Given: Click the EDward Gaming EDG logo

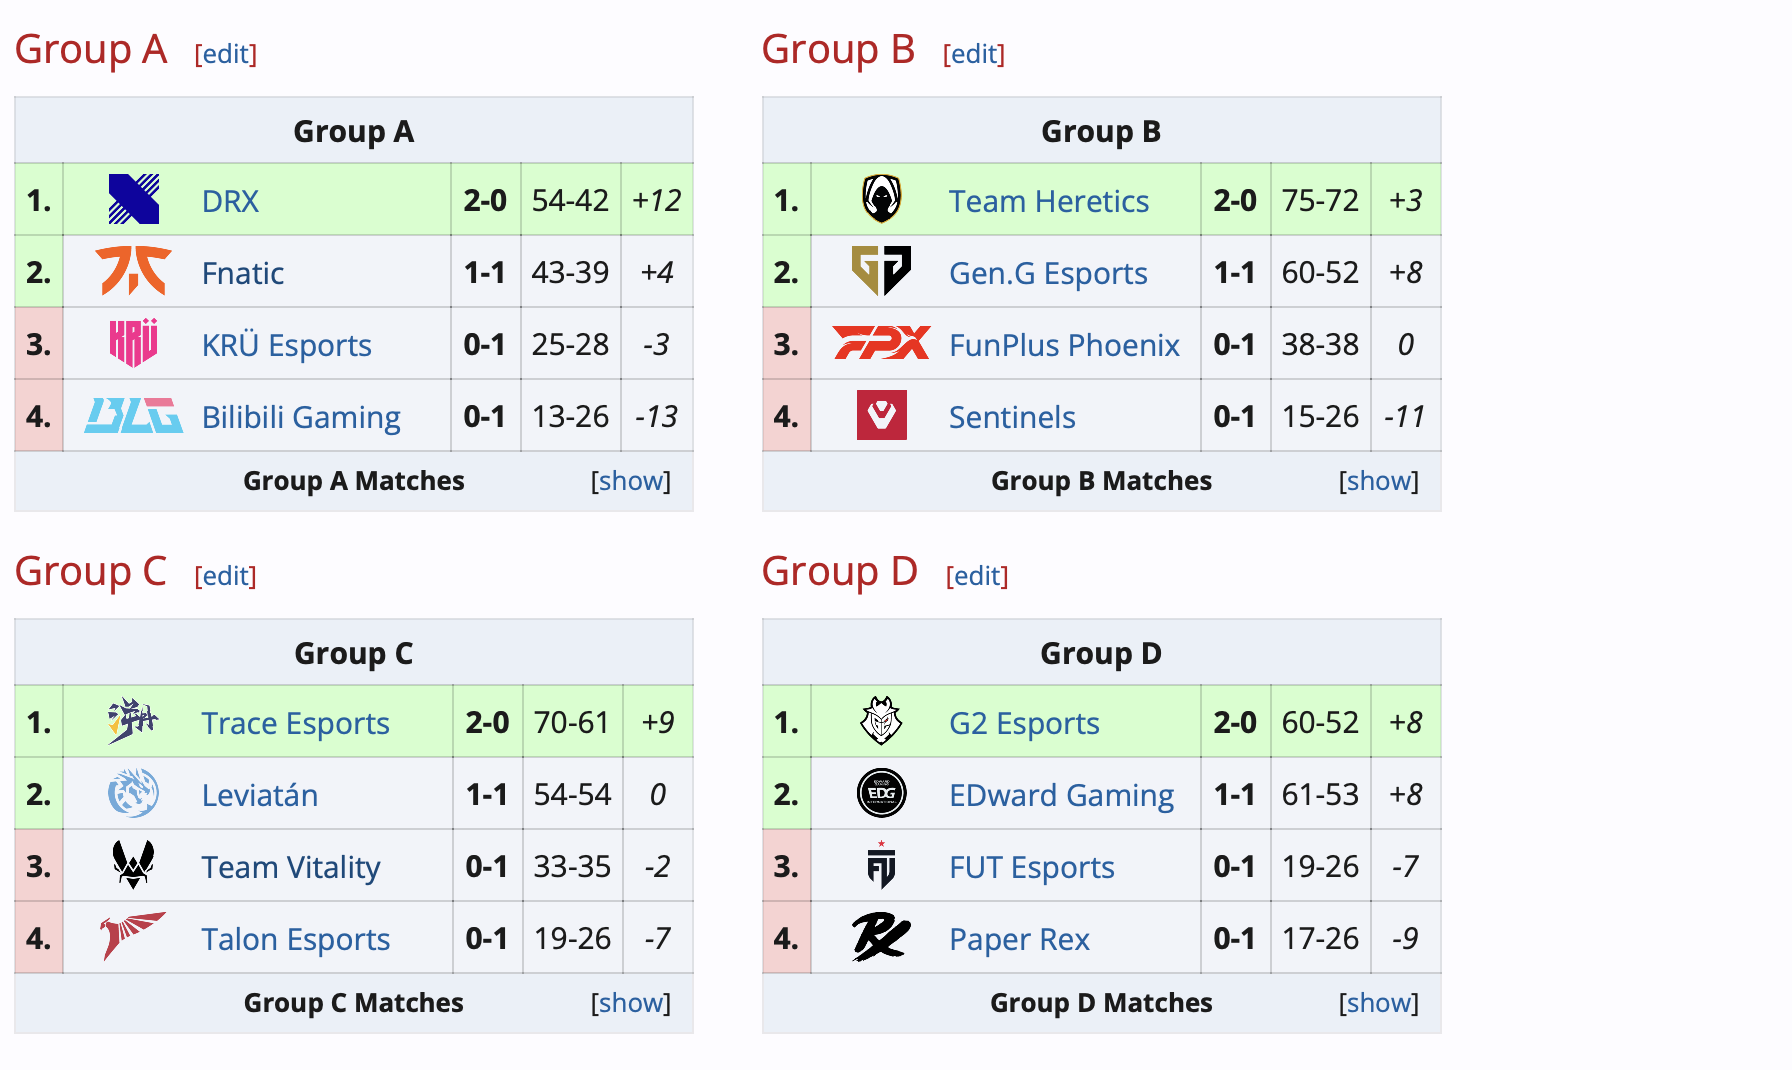Looking at the screenshot, I should pyautogui.click(x=881, y=794).
